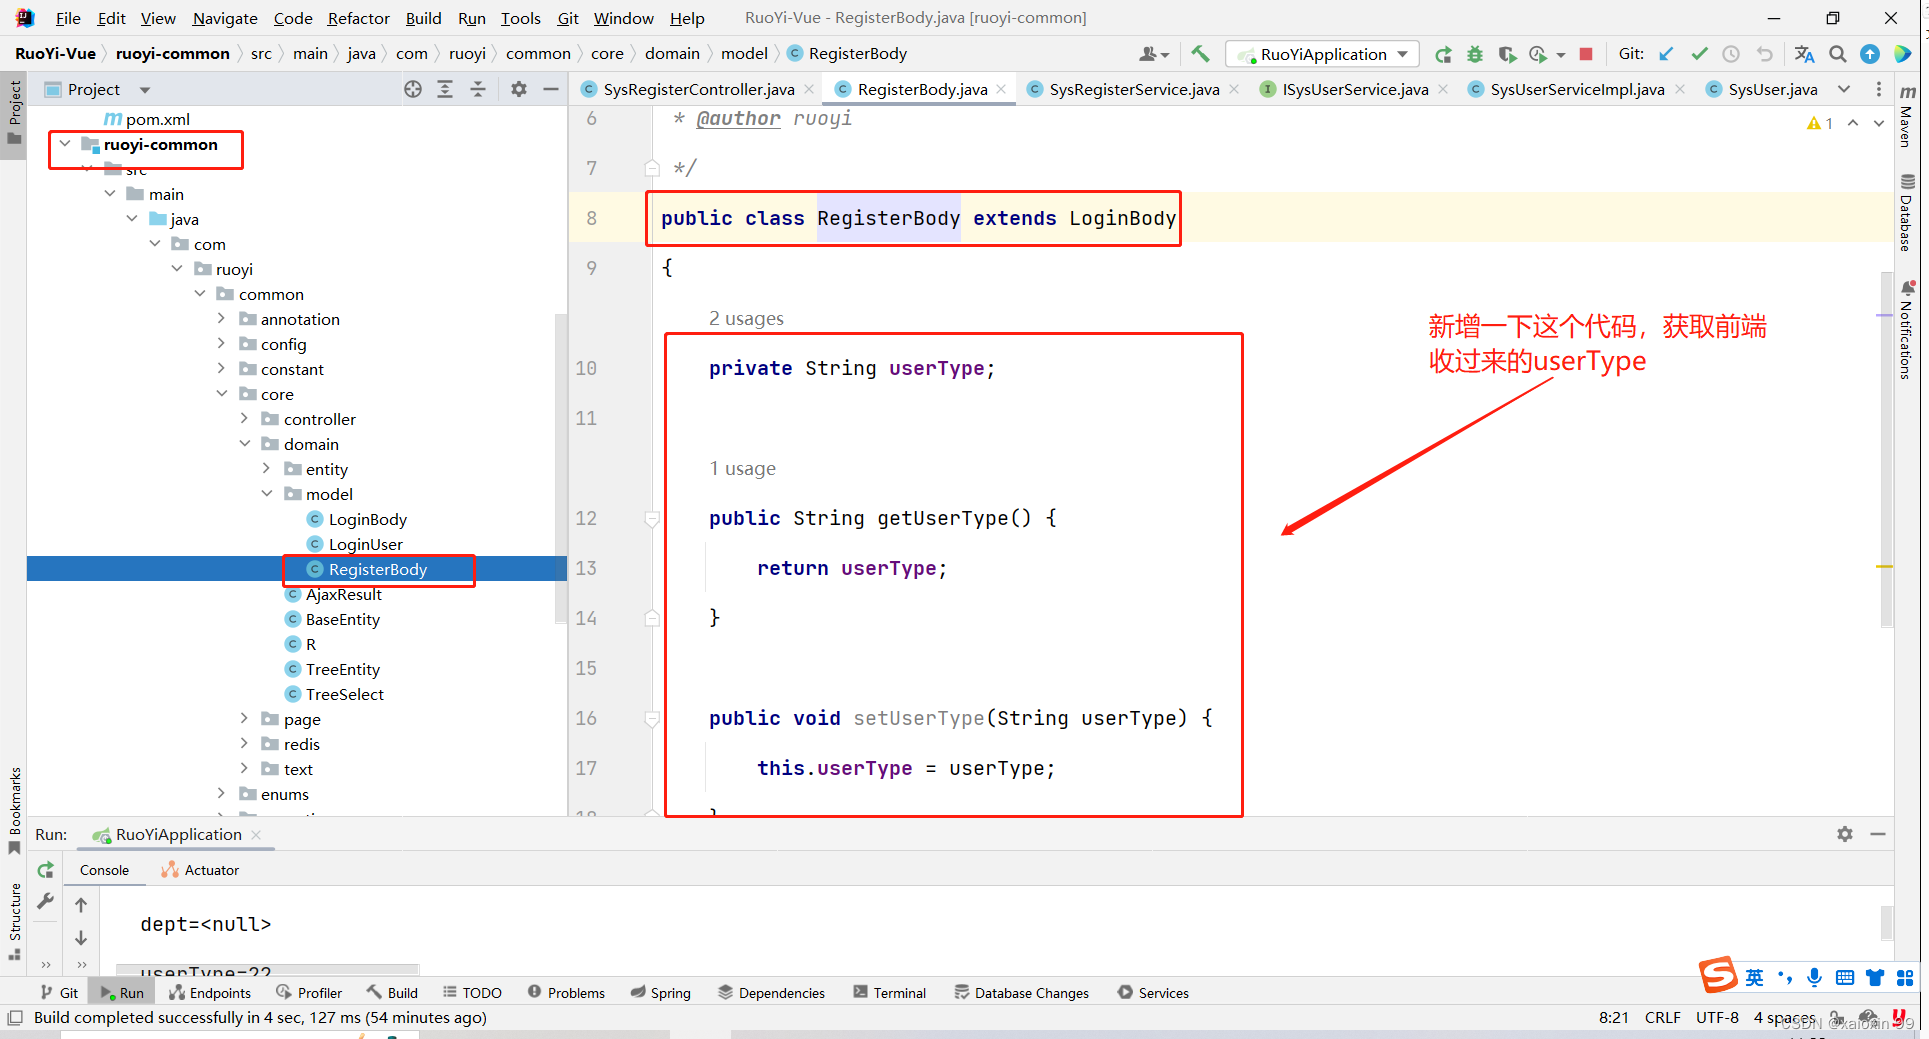This screenshot has height=1039, width=1929.
Task: Commit changes with green checkmark icon
Action: tap(1699, 54)
